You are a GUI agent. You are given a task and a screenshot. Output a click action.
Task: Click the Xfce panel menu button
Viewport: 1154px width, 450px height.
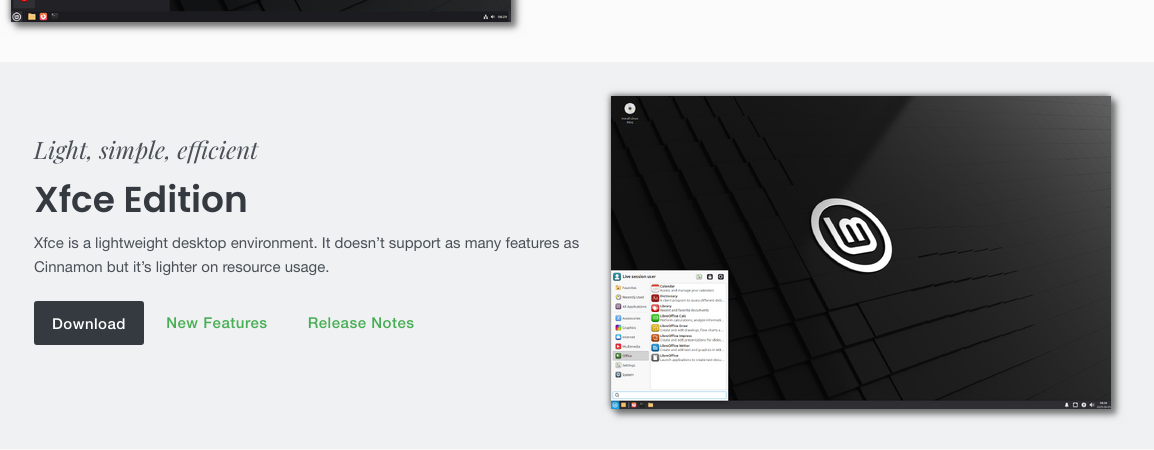point(616,405)
